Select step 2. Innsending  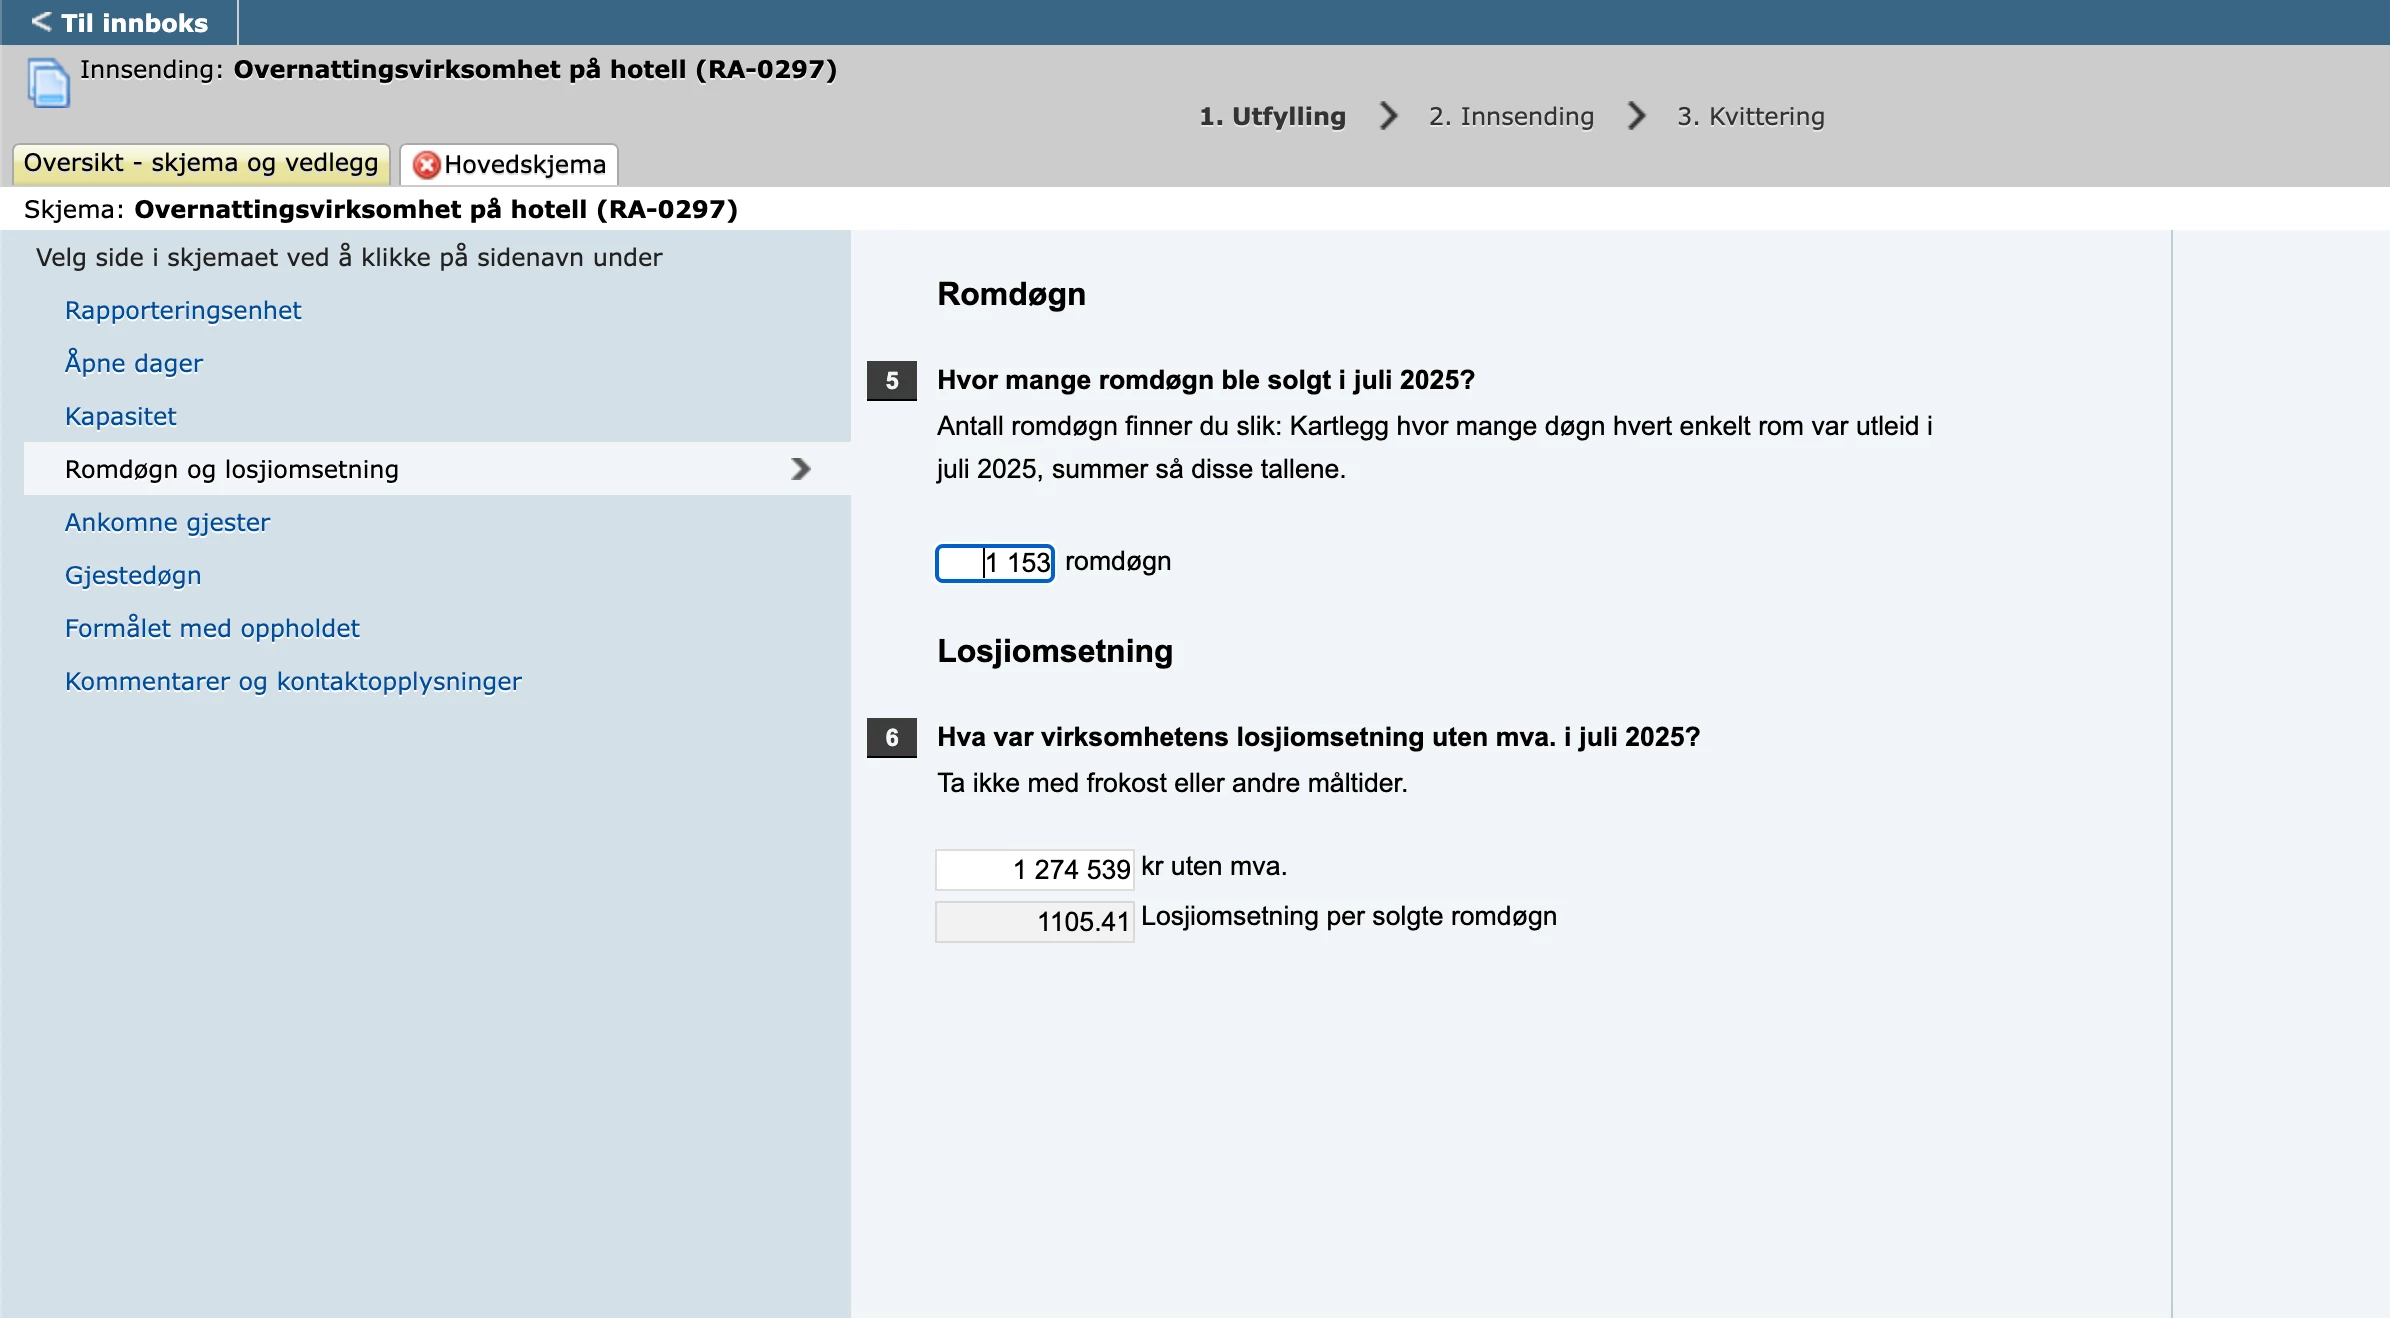(1511, 116)
